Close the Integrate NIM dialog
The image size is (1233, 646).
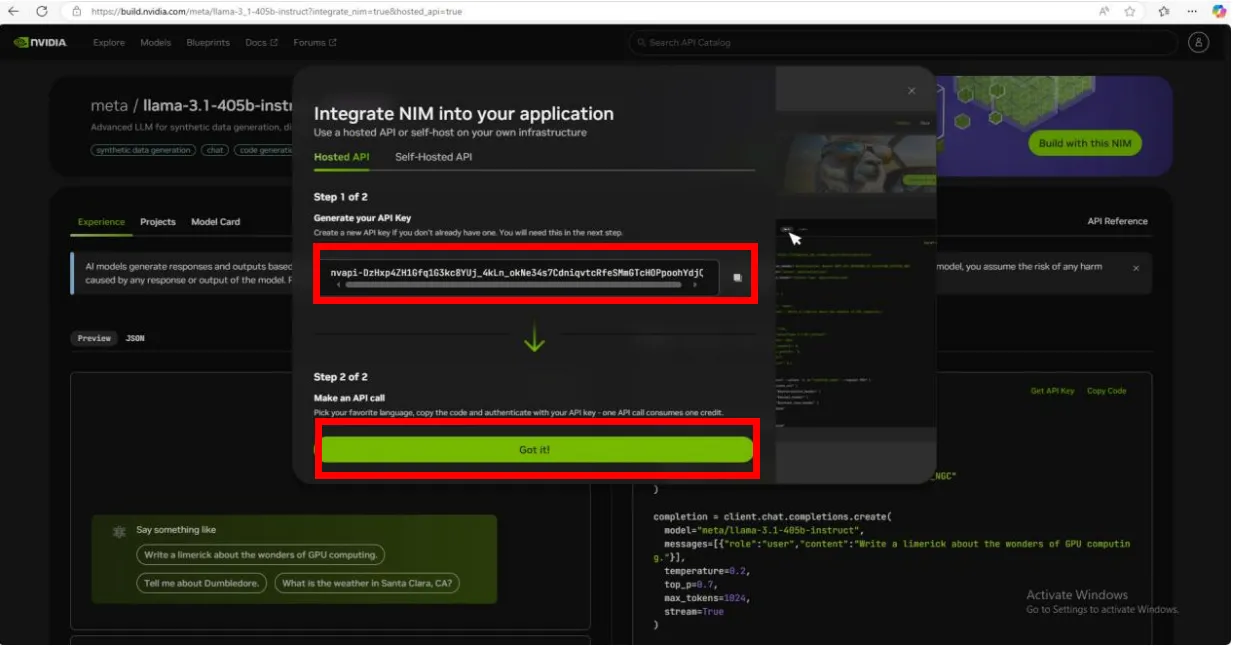[911, 91]
